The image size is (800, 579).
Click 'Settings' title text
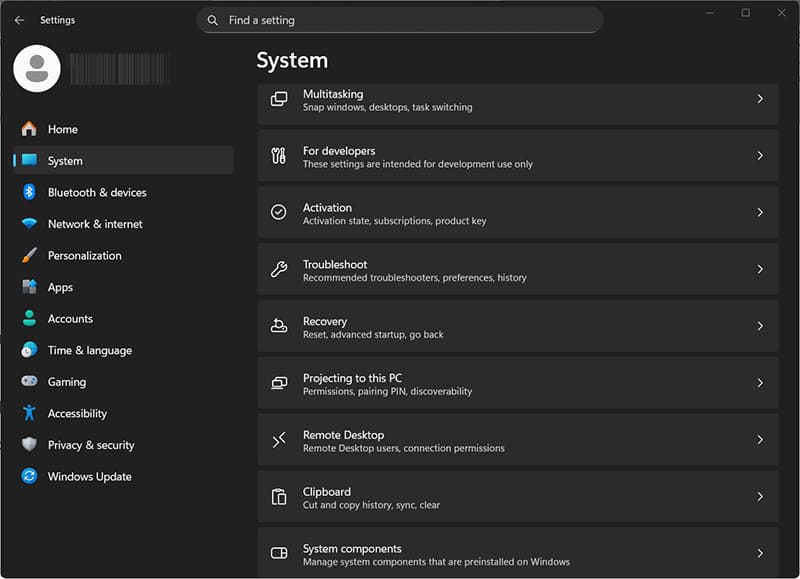point(58,20)
